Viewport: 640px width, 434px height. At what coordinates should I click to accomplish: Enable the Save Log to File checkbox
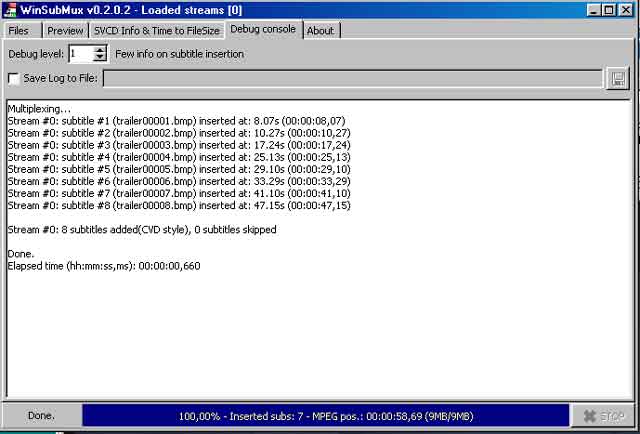pos(14,78)
